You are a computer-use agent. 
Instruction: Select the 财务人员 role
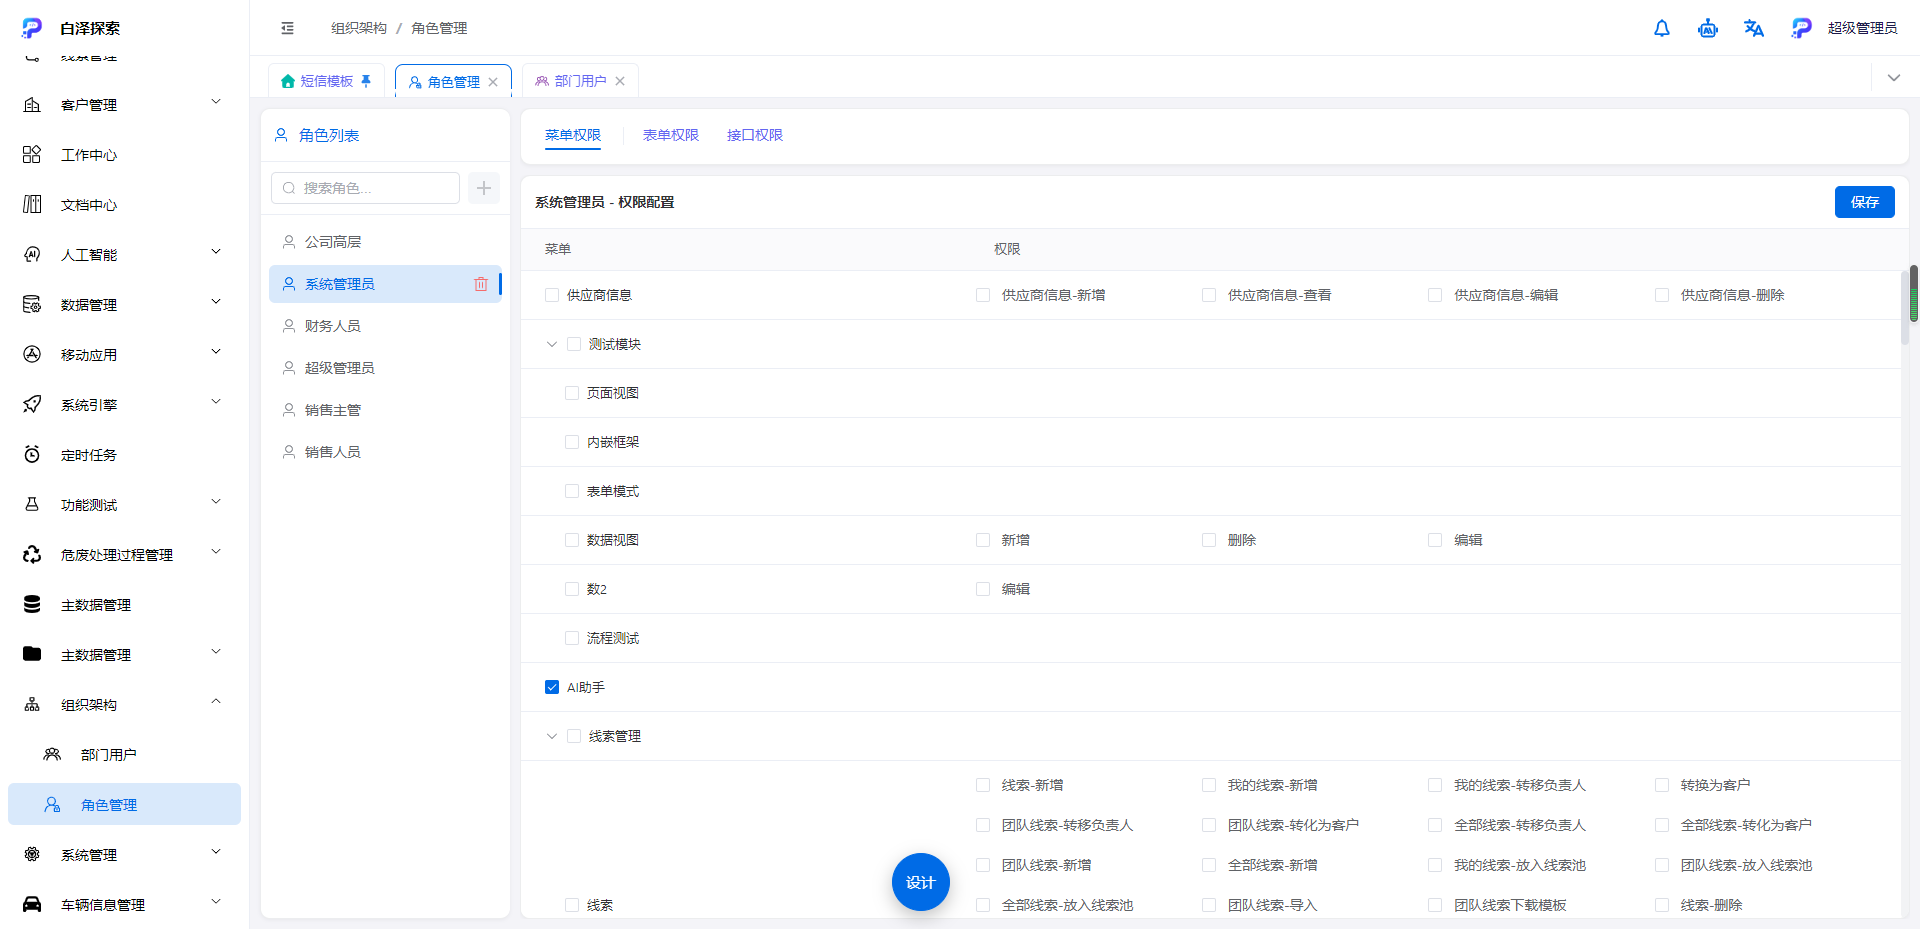[x=385, y=326]
